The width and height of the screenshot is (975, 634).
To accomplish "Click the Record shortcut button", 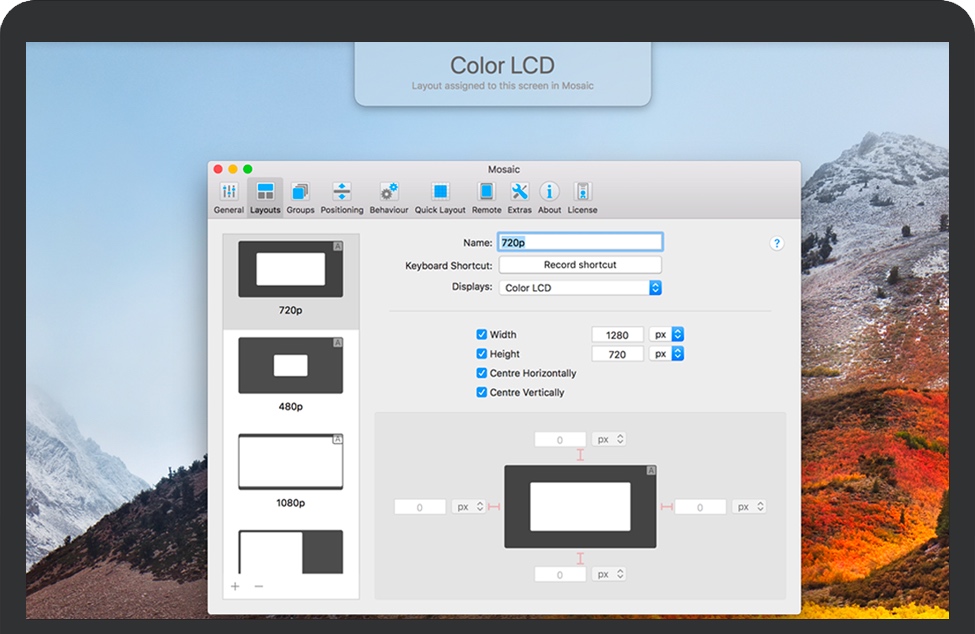I will pyautogui.click(x=580, y=265).
